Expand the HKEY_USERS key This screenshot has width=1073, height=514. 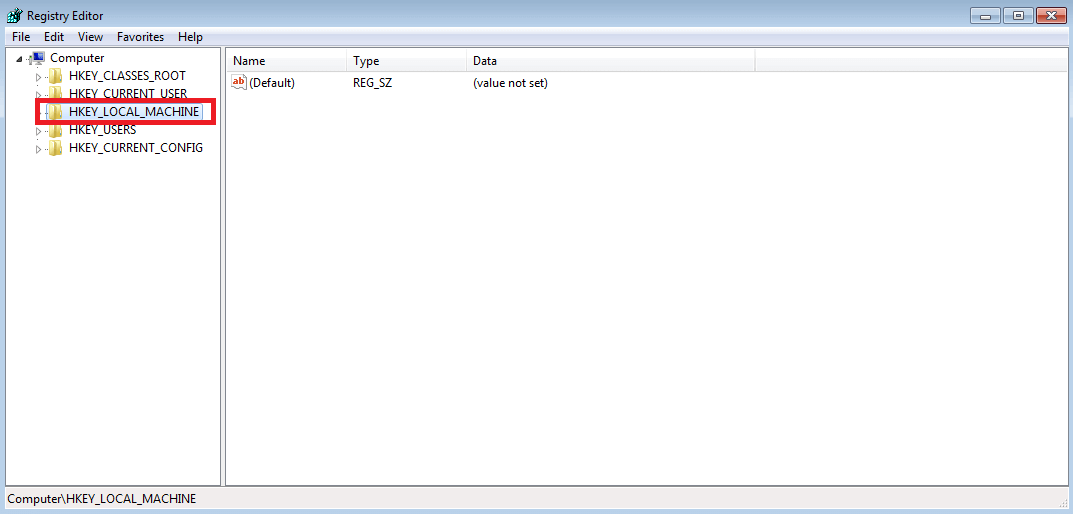(38, 131)
